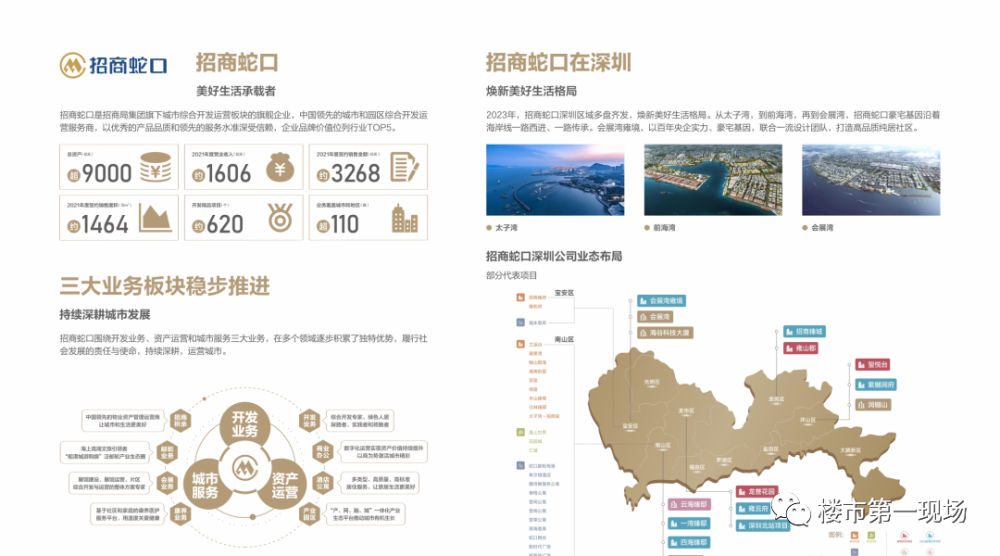Click the tan 会展湾 map label
Viewport: 1000px width, 556px height.
[x=655, y=316]
